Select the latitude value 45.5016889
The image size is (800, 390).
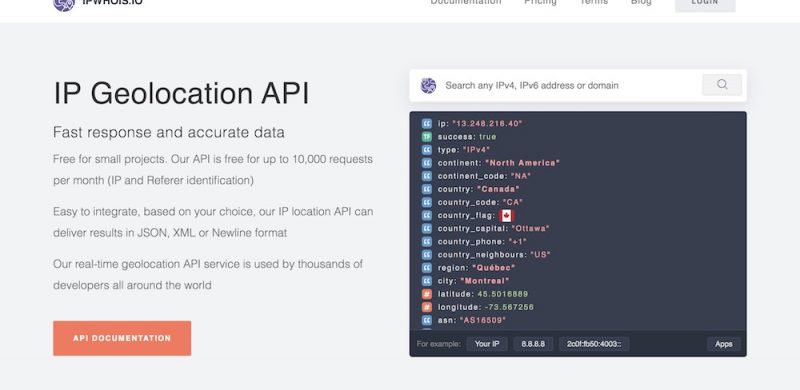[x=503, y=294]
